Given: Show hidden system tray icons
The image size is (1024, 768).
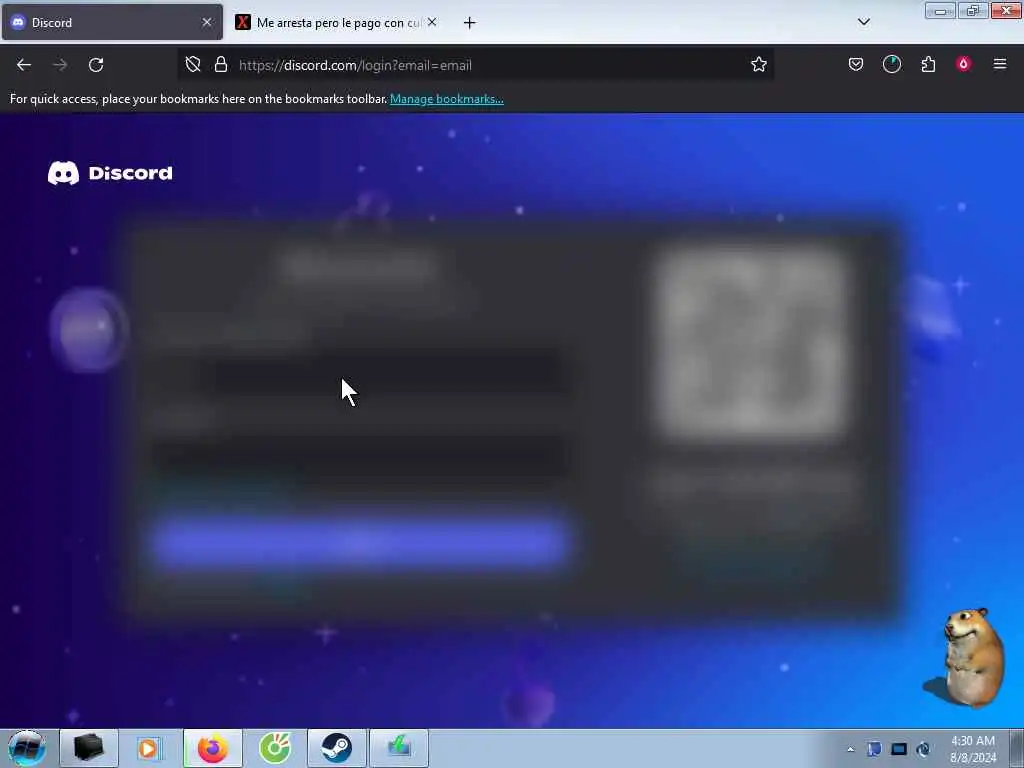Looking at the screenshot, I should (850, 749).
